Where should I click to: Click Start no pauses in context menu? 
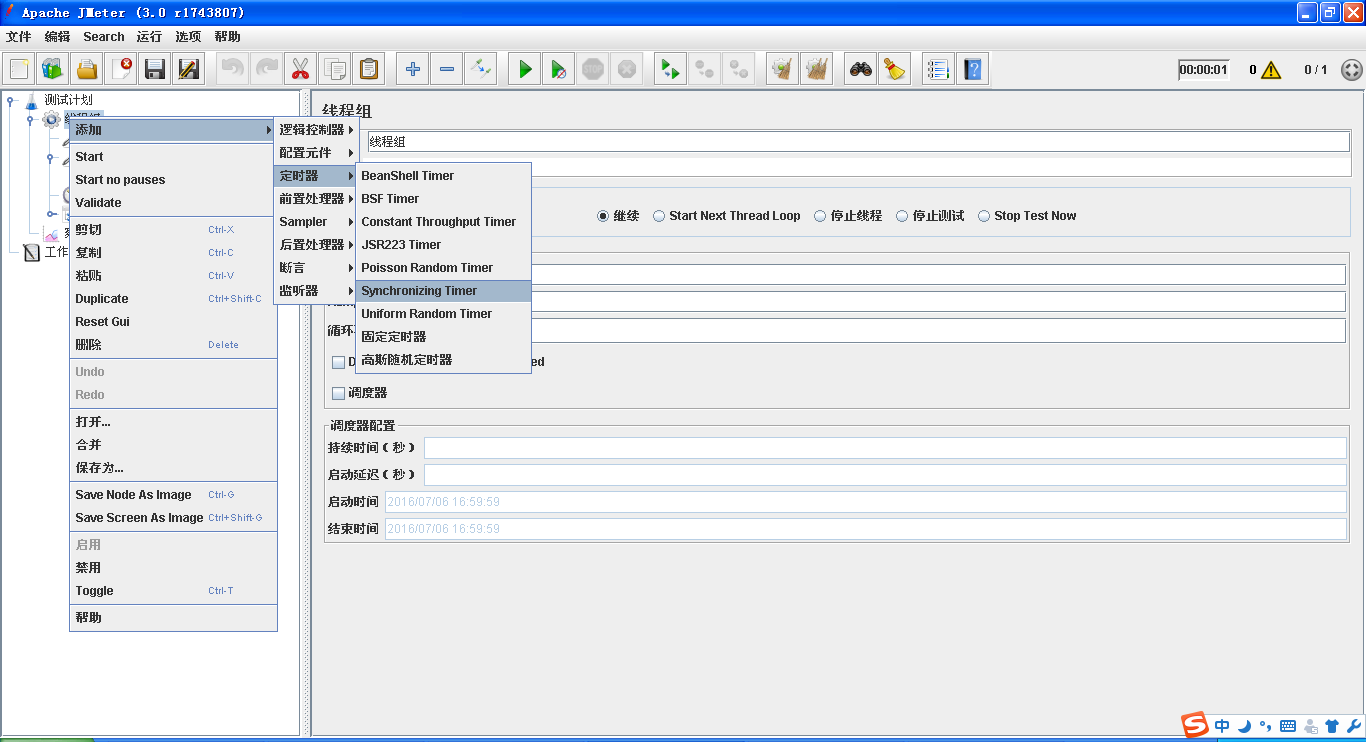(173, 180)
